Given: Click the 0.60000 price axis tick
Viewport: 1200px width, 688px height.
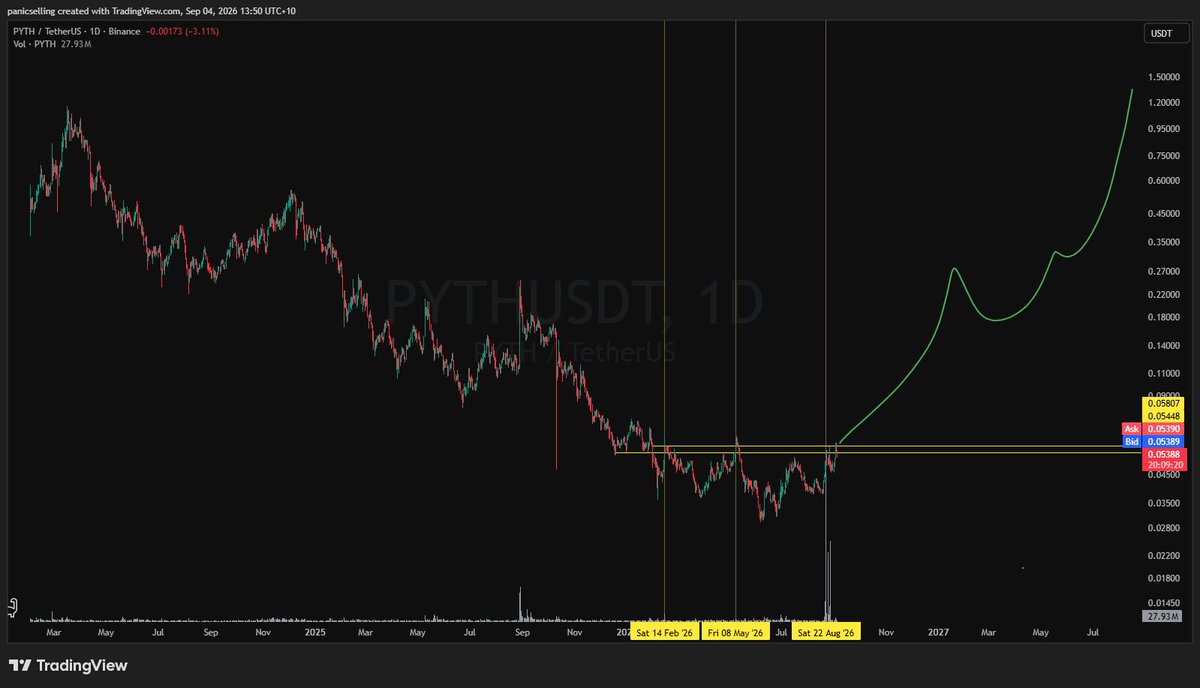Looking at the screenshot, I should 1162,181.
